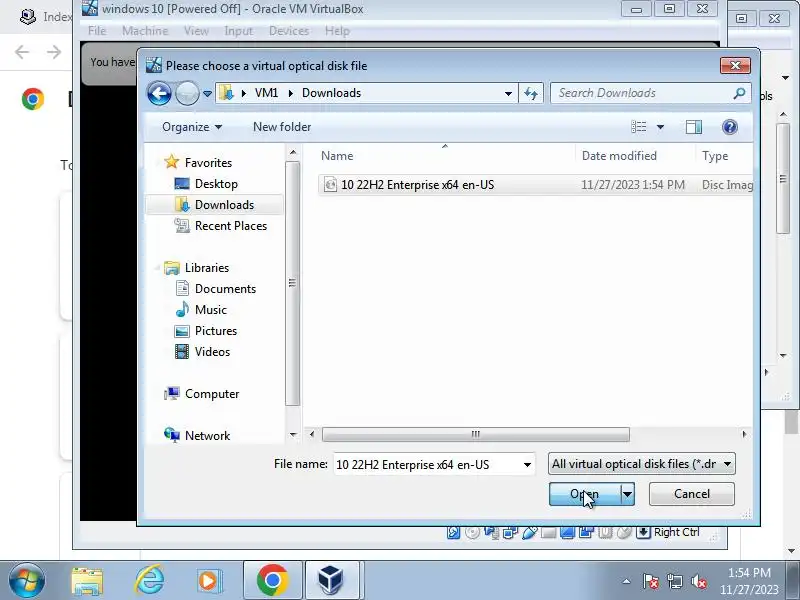Sort files by the Name column
Image resolution: width=800 pixels, height=600 pixels.
337,156
